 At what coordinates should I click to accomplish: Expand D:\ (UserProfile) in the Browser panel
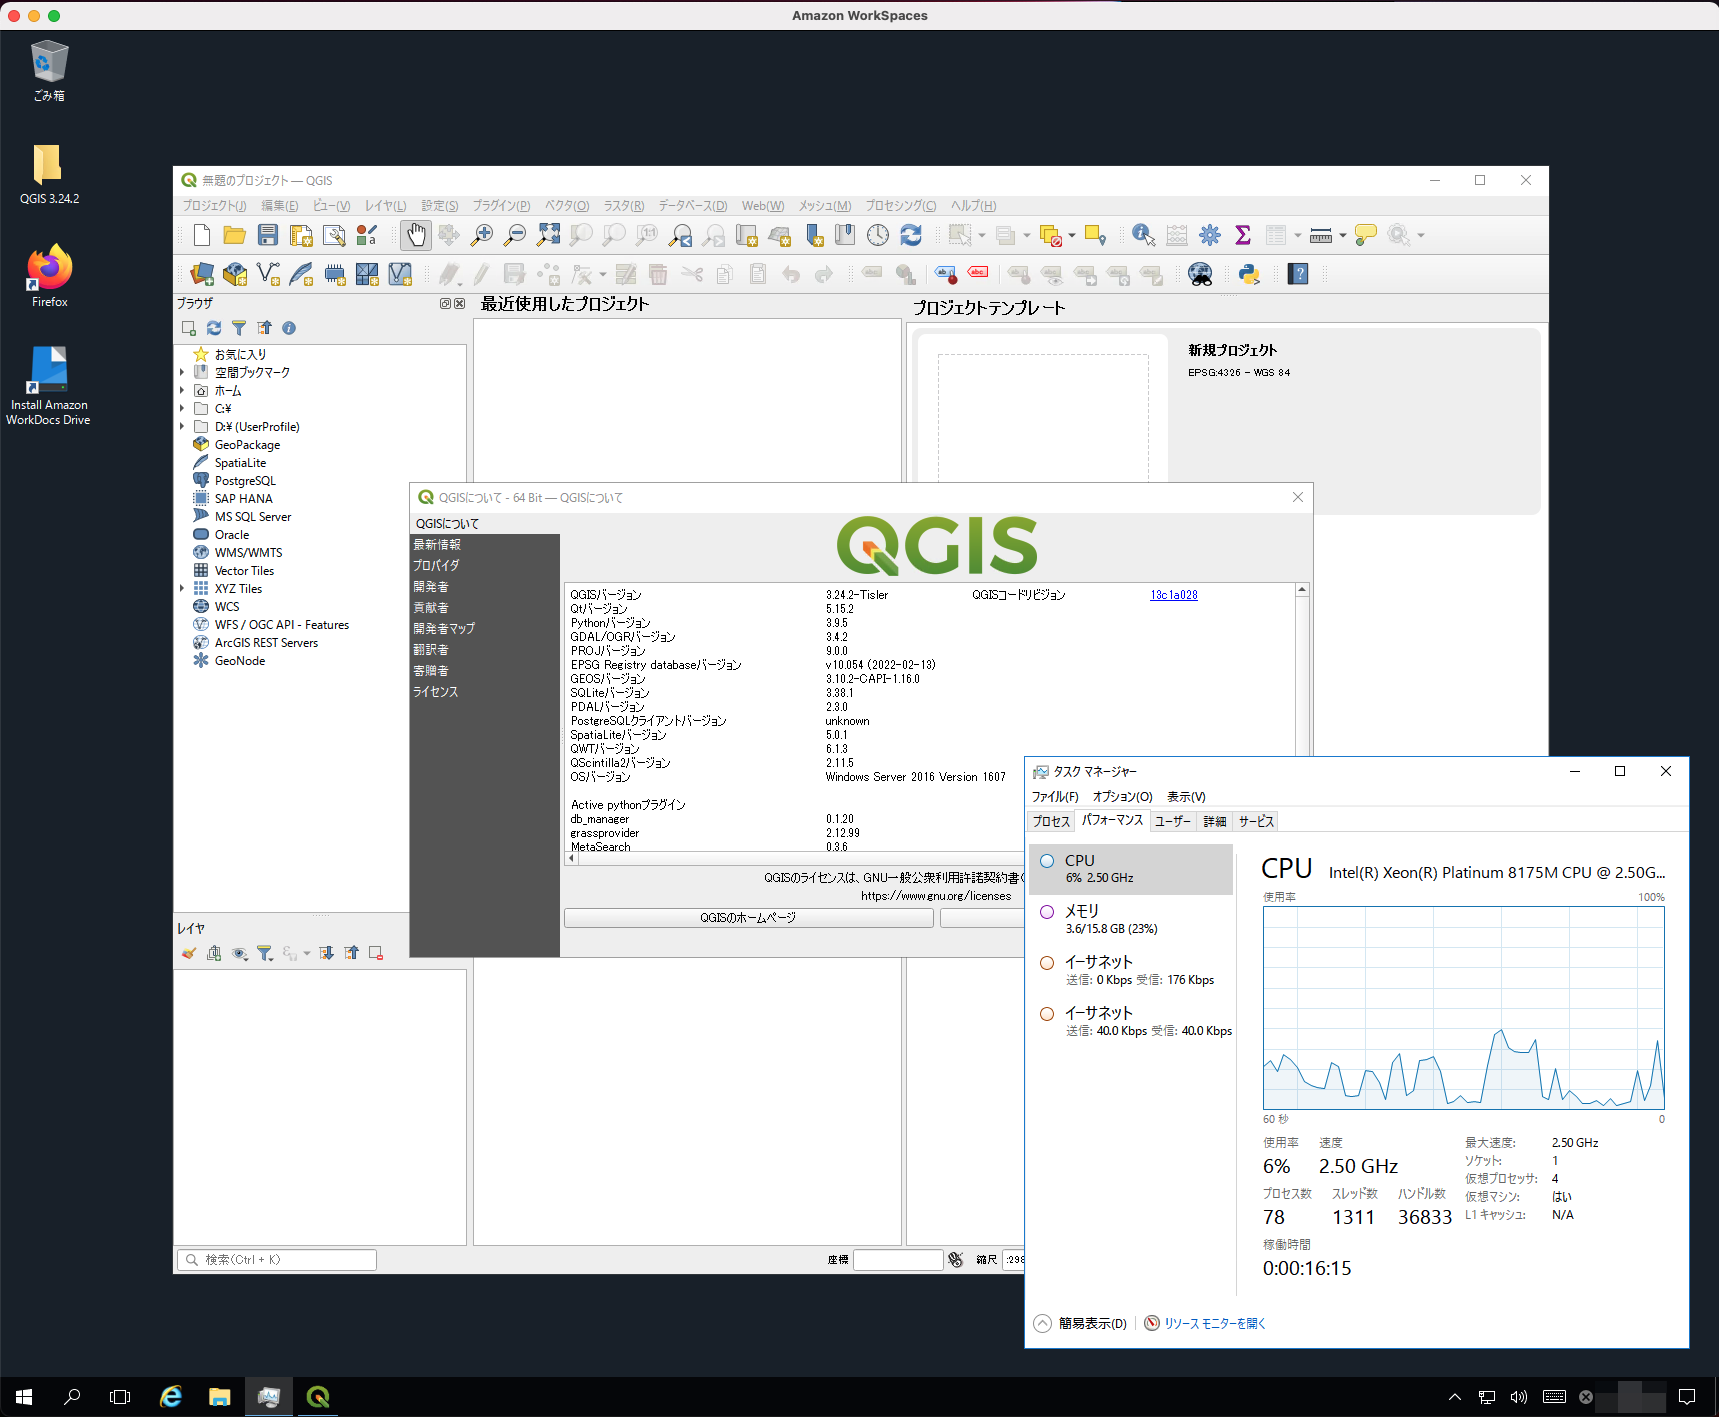click(x=182, y=426)
